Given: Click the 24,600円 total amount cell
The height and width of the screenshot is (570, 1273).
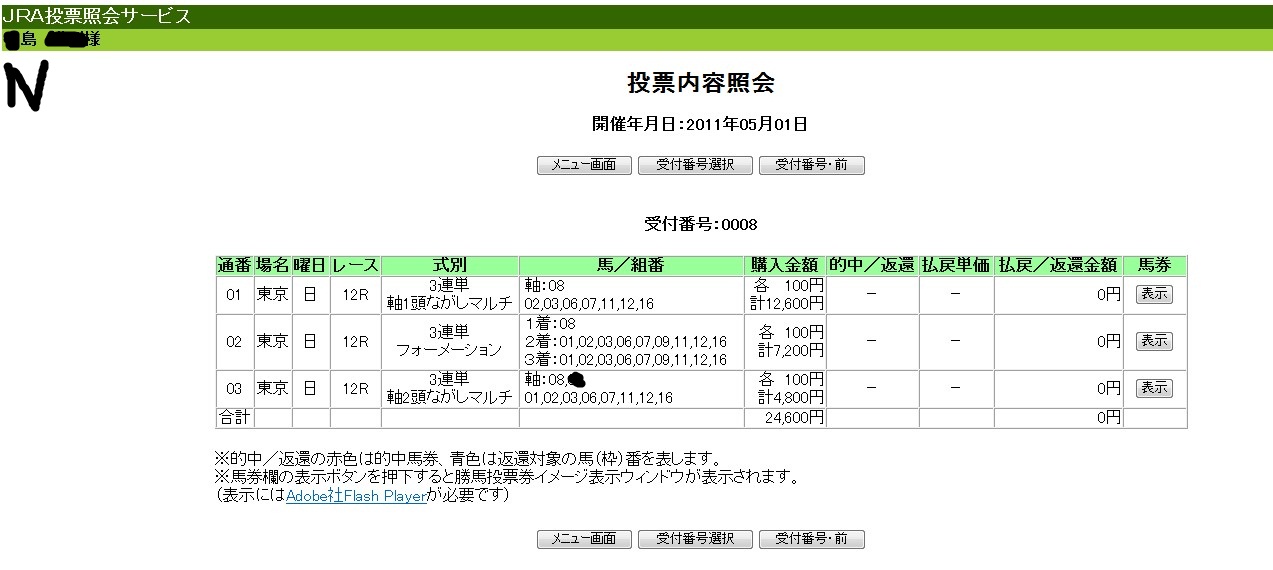Looking at the screenshot, I should click(x=785, y=418).
